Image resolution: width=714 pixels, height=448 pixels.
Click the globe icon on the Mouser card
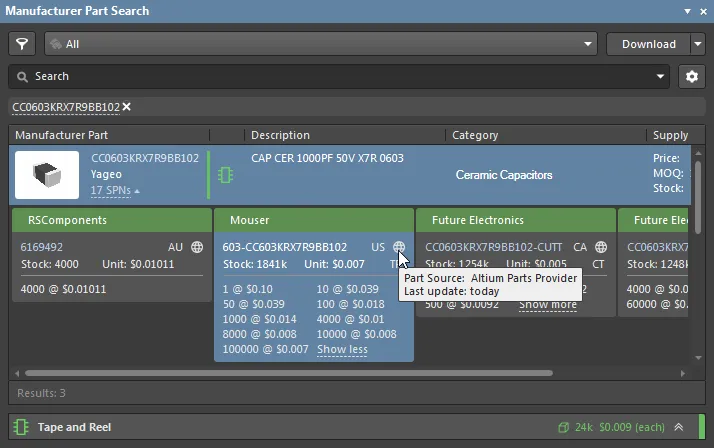pyautogui.click(x=399, y=247)
